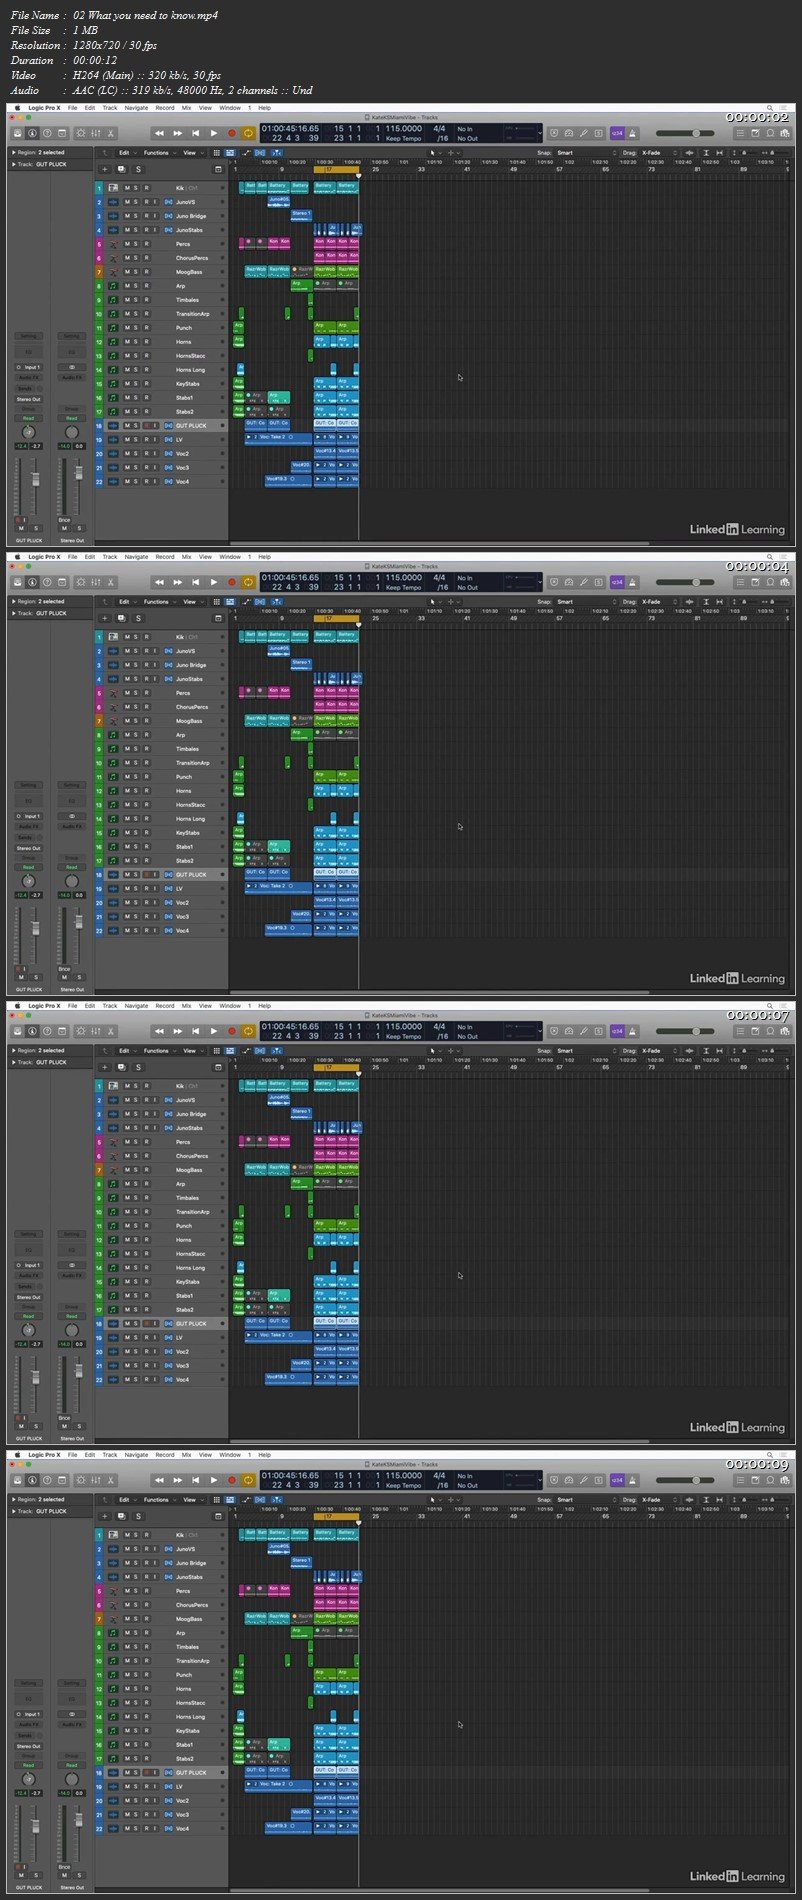Start playback with Play in the 00:00:02 frame
The height and width of the screenshot is (1900, 802).
[x=214, y=133]
